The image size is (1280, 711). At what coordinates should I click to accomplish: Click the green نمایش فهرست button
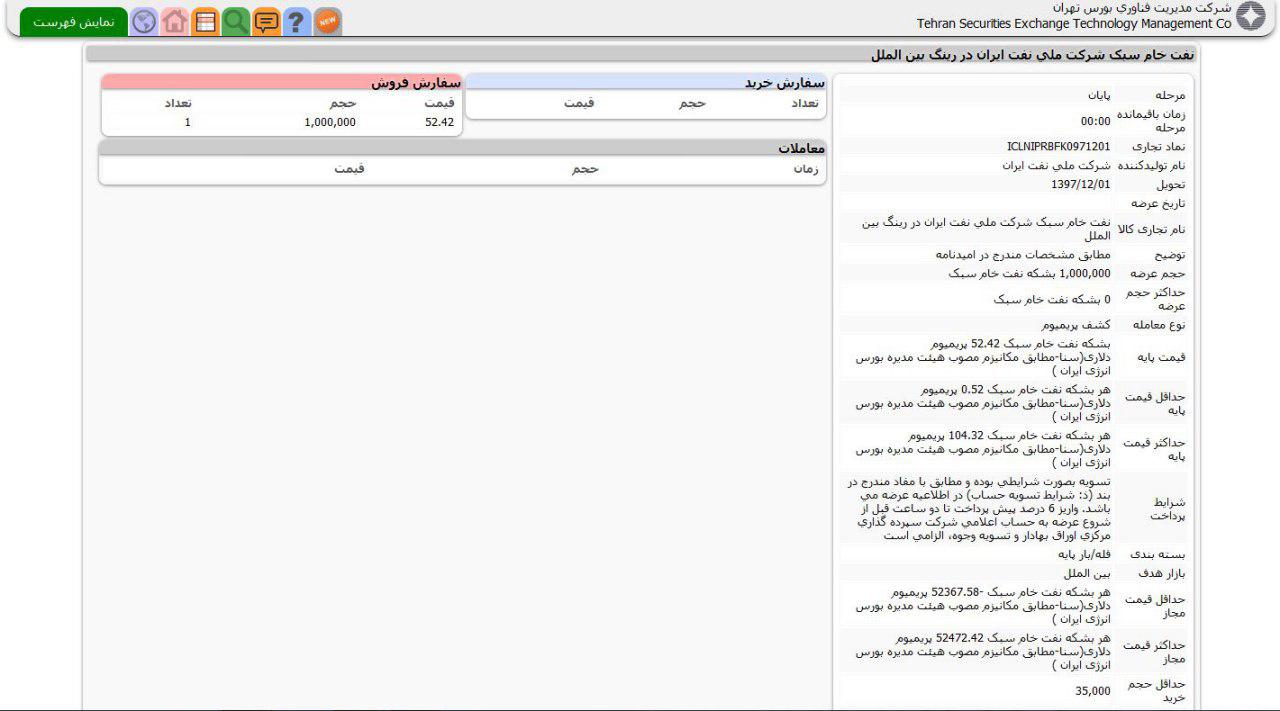(74, 21)
